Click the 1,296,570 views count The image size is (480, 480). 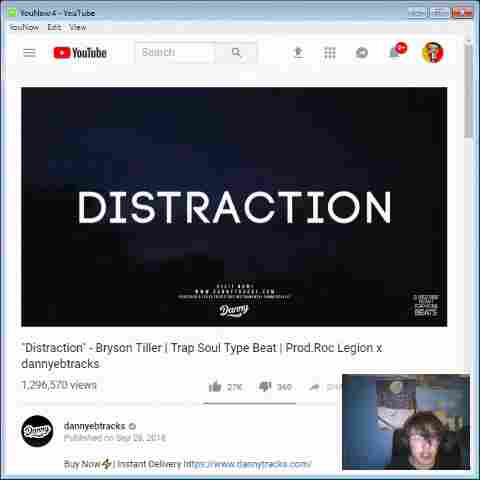pyautogui.click(x=59, y=385)
